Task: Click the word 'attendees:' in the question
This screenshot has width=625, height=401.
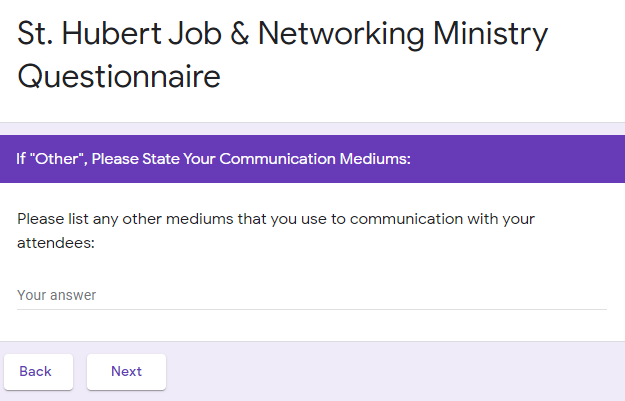Action: coord(56,243)
